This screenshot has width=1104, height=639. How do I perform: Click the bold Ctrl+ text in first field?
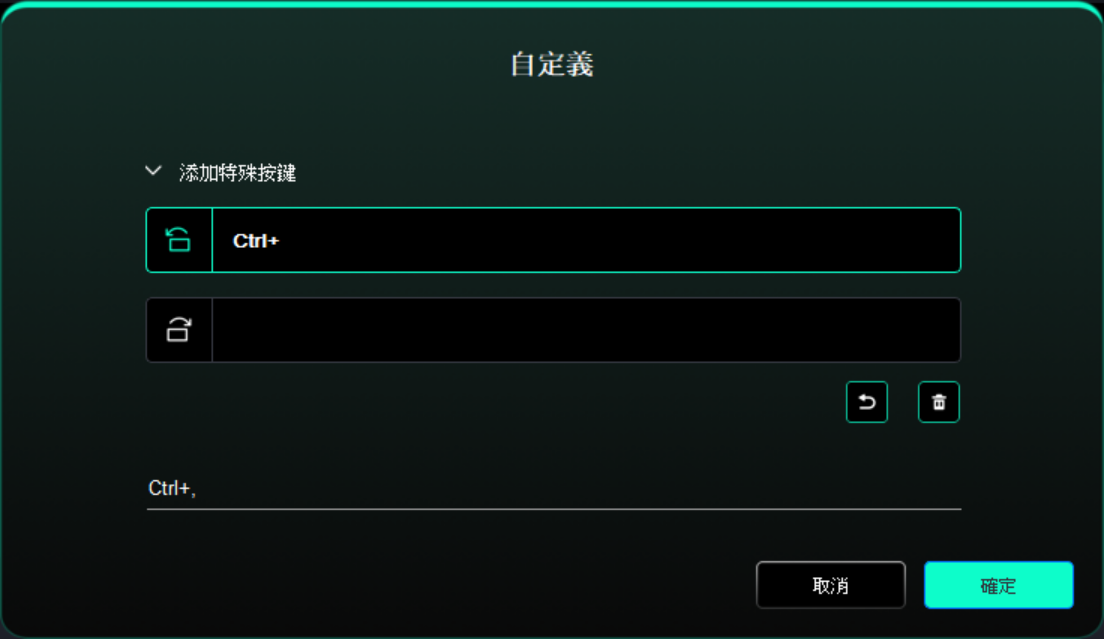point(256,241)
